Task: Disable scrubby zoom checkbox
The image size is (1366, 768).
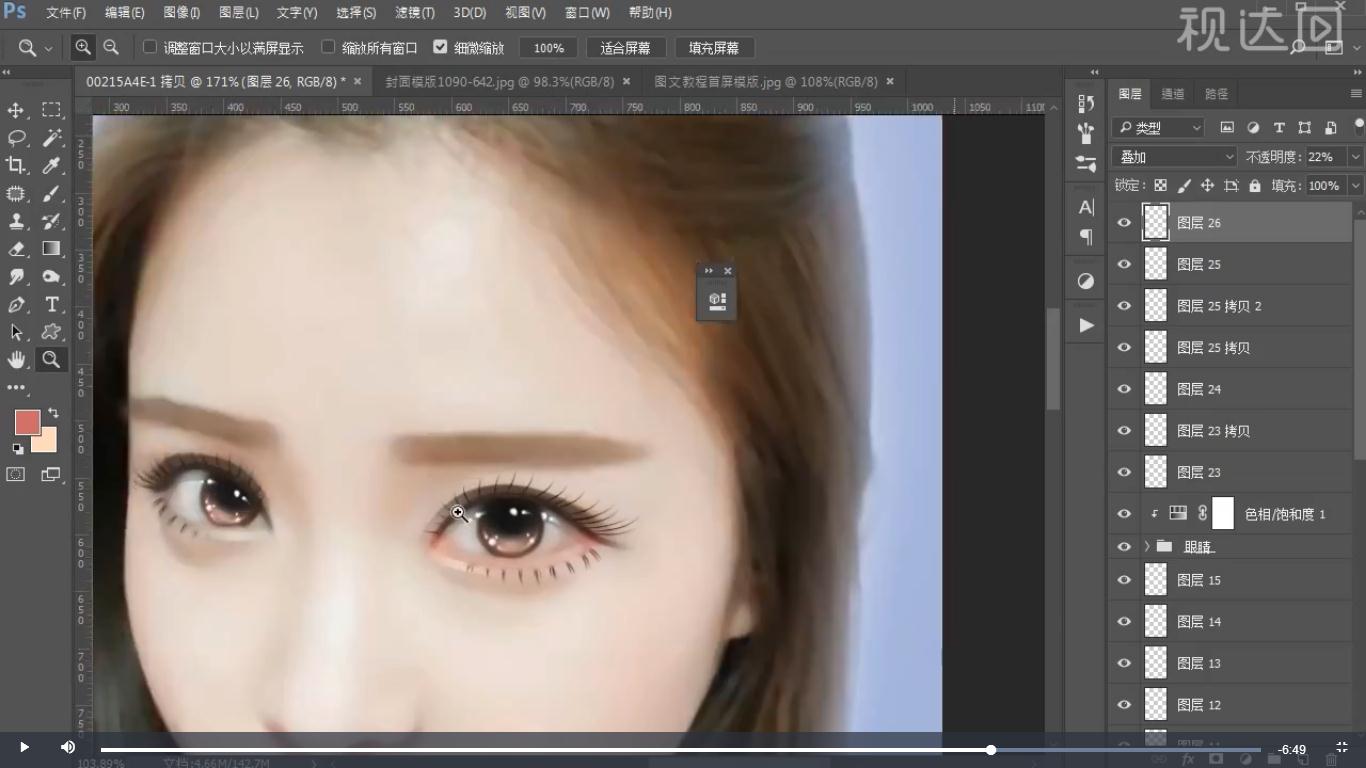Action: point(440,47)
